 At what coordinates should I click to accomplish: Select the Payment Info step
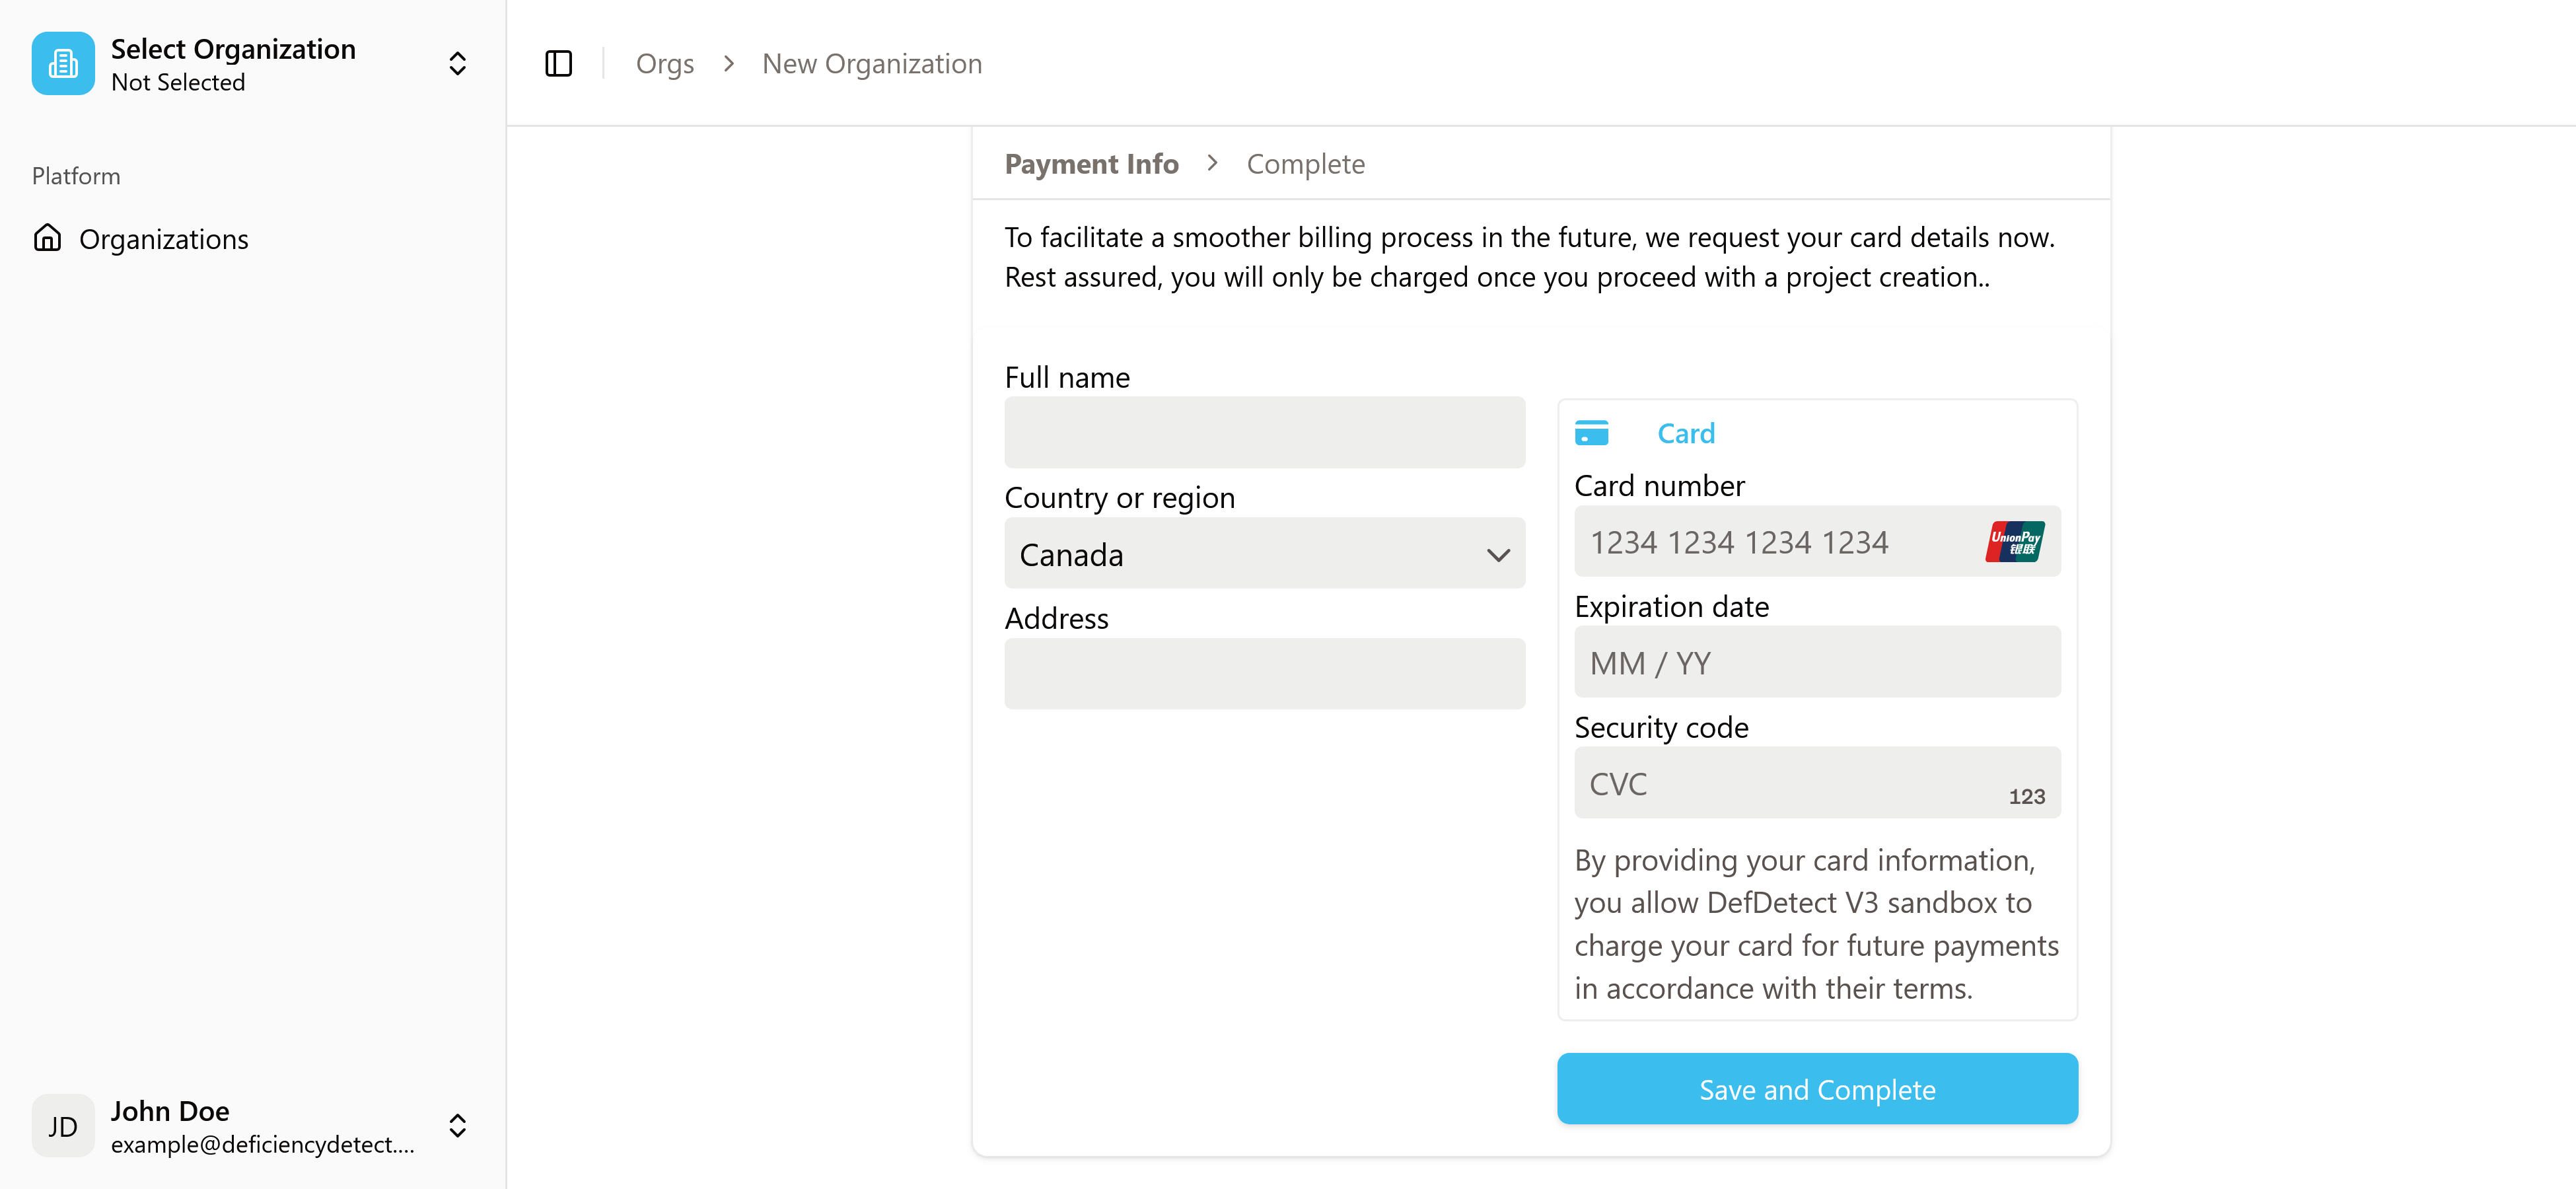click(x=1091, y=163)
